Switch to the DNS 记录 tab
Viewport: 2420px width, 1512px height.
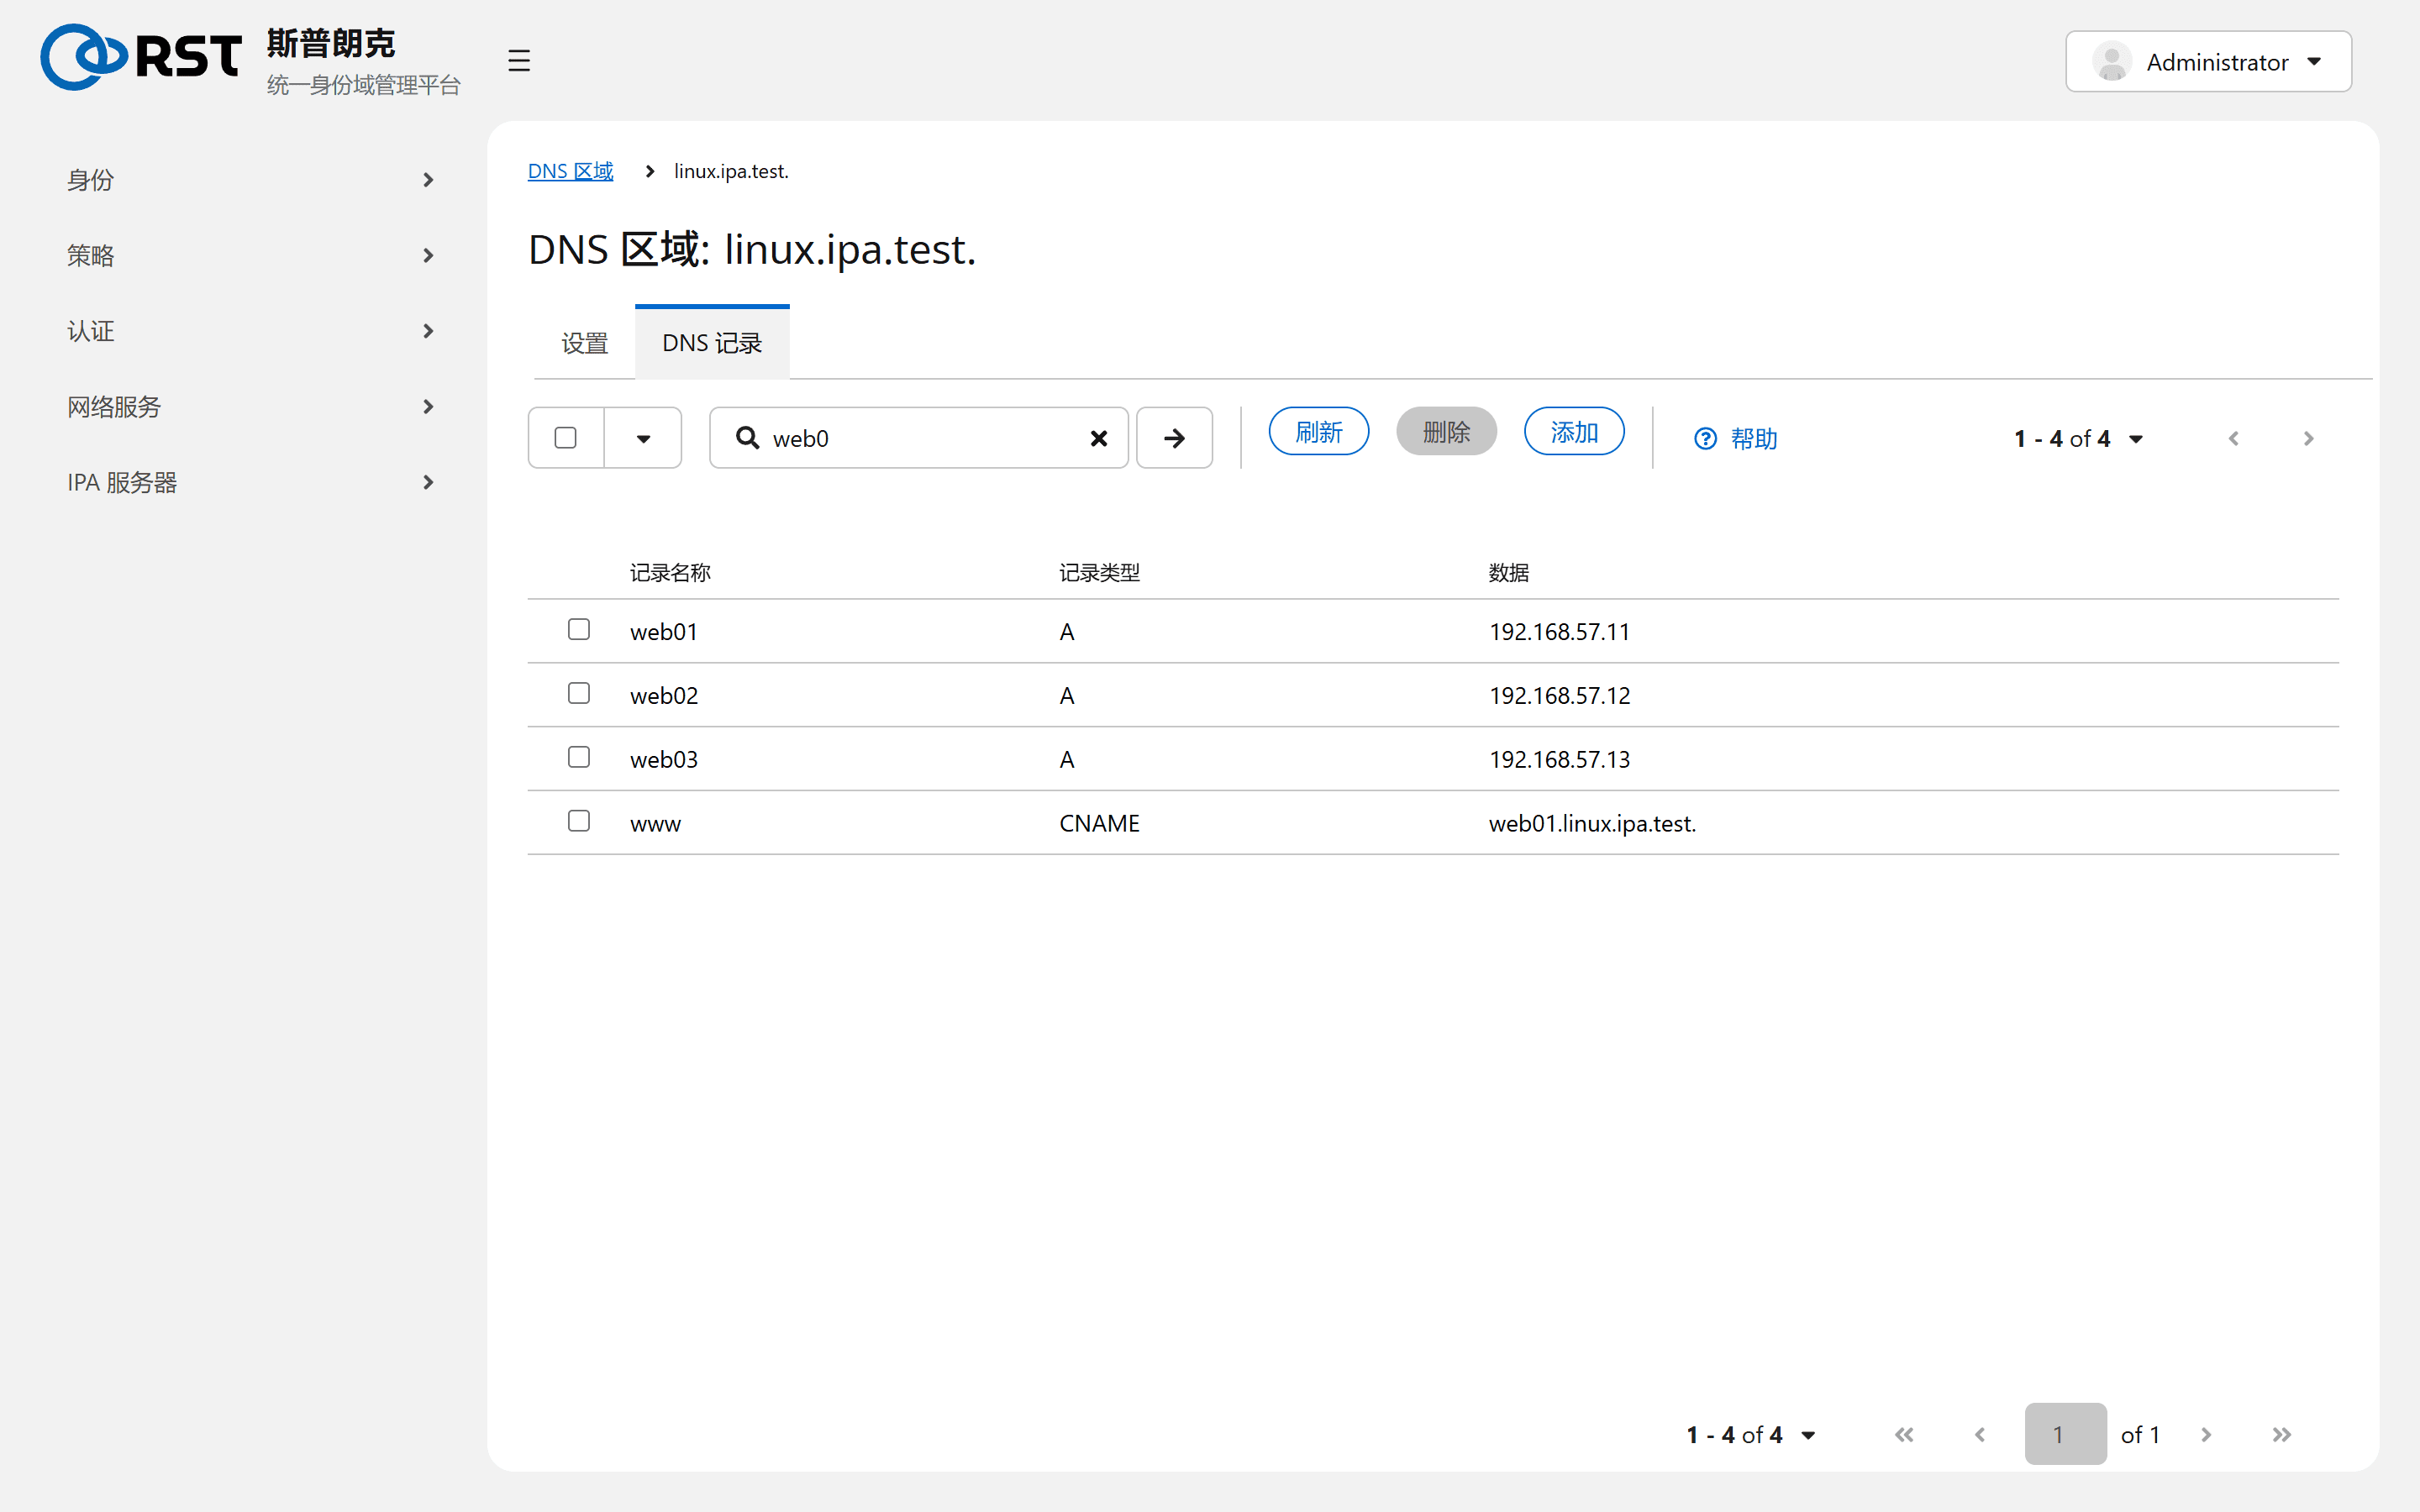(x=712, y=343)
